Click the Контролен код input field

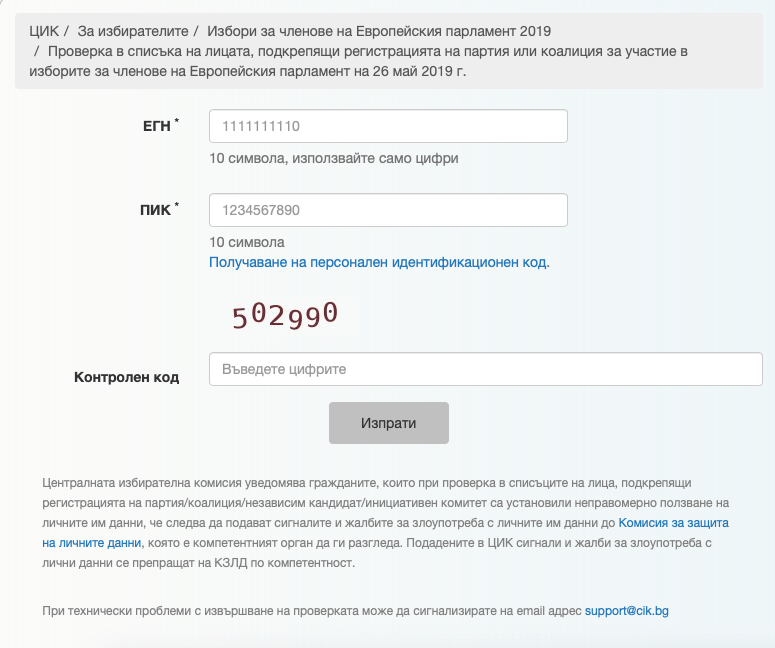click(x=485, y=369)
